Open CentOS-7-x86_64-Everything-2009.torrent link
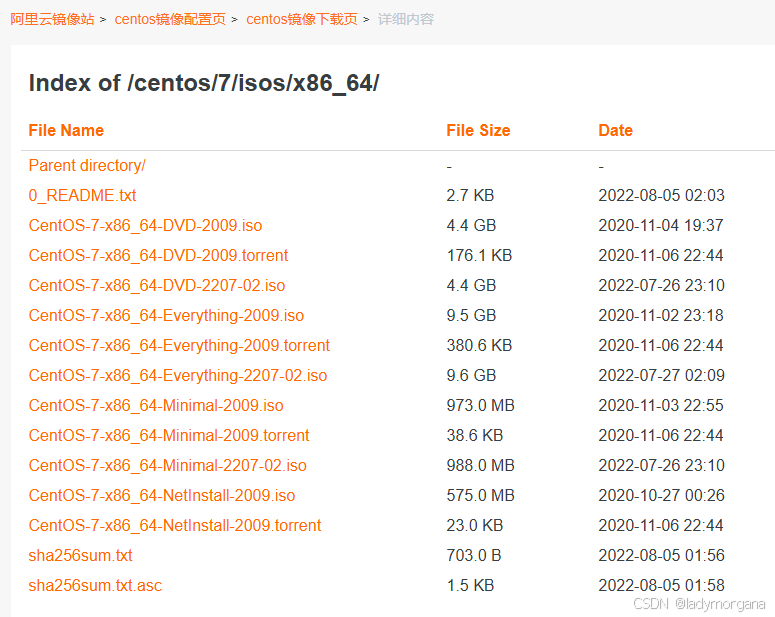 click(x=179, y=346)
